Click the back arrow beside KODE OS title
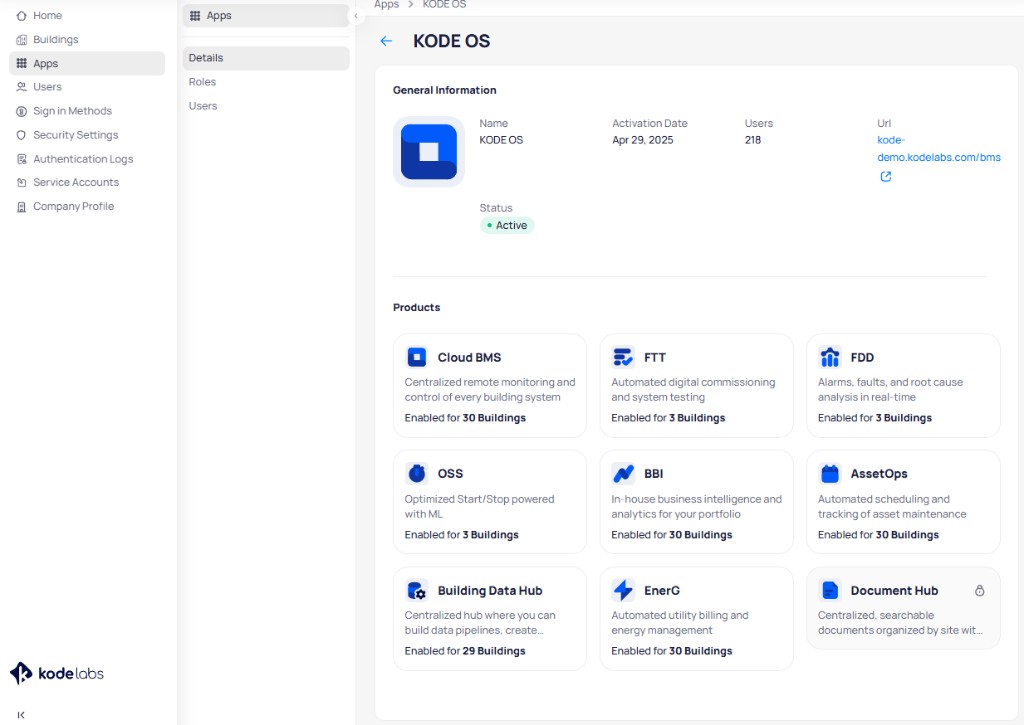The height and width of the screenshot is (725, 1024). (386, 41)
